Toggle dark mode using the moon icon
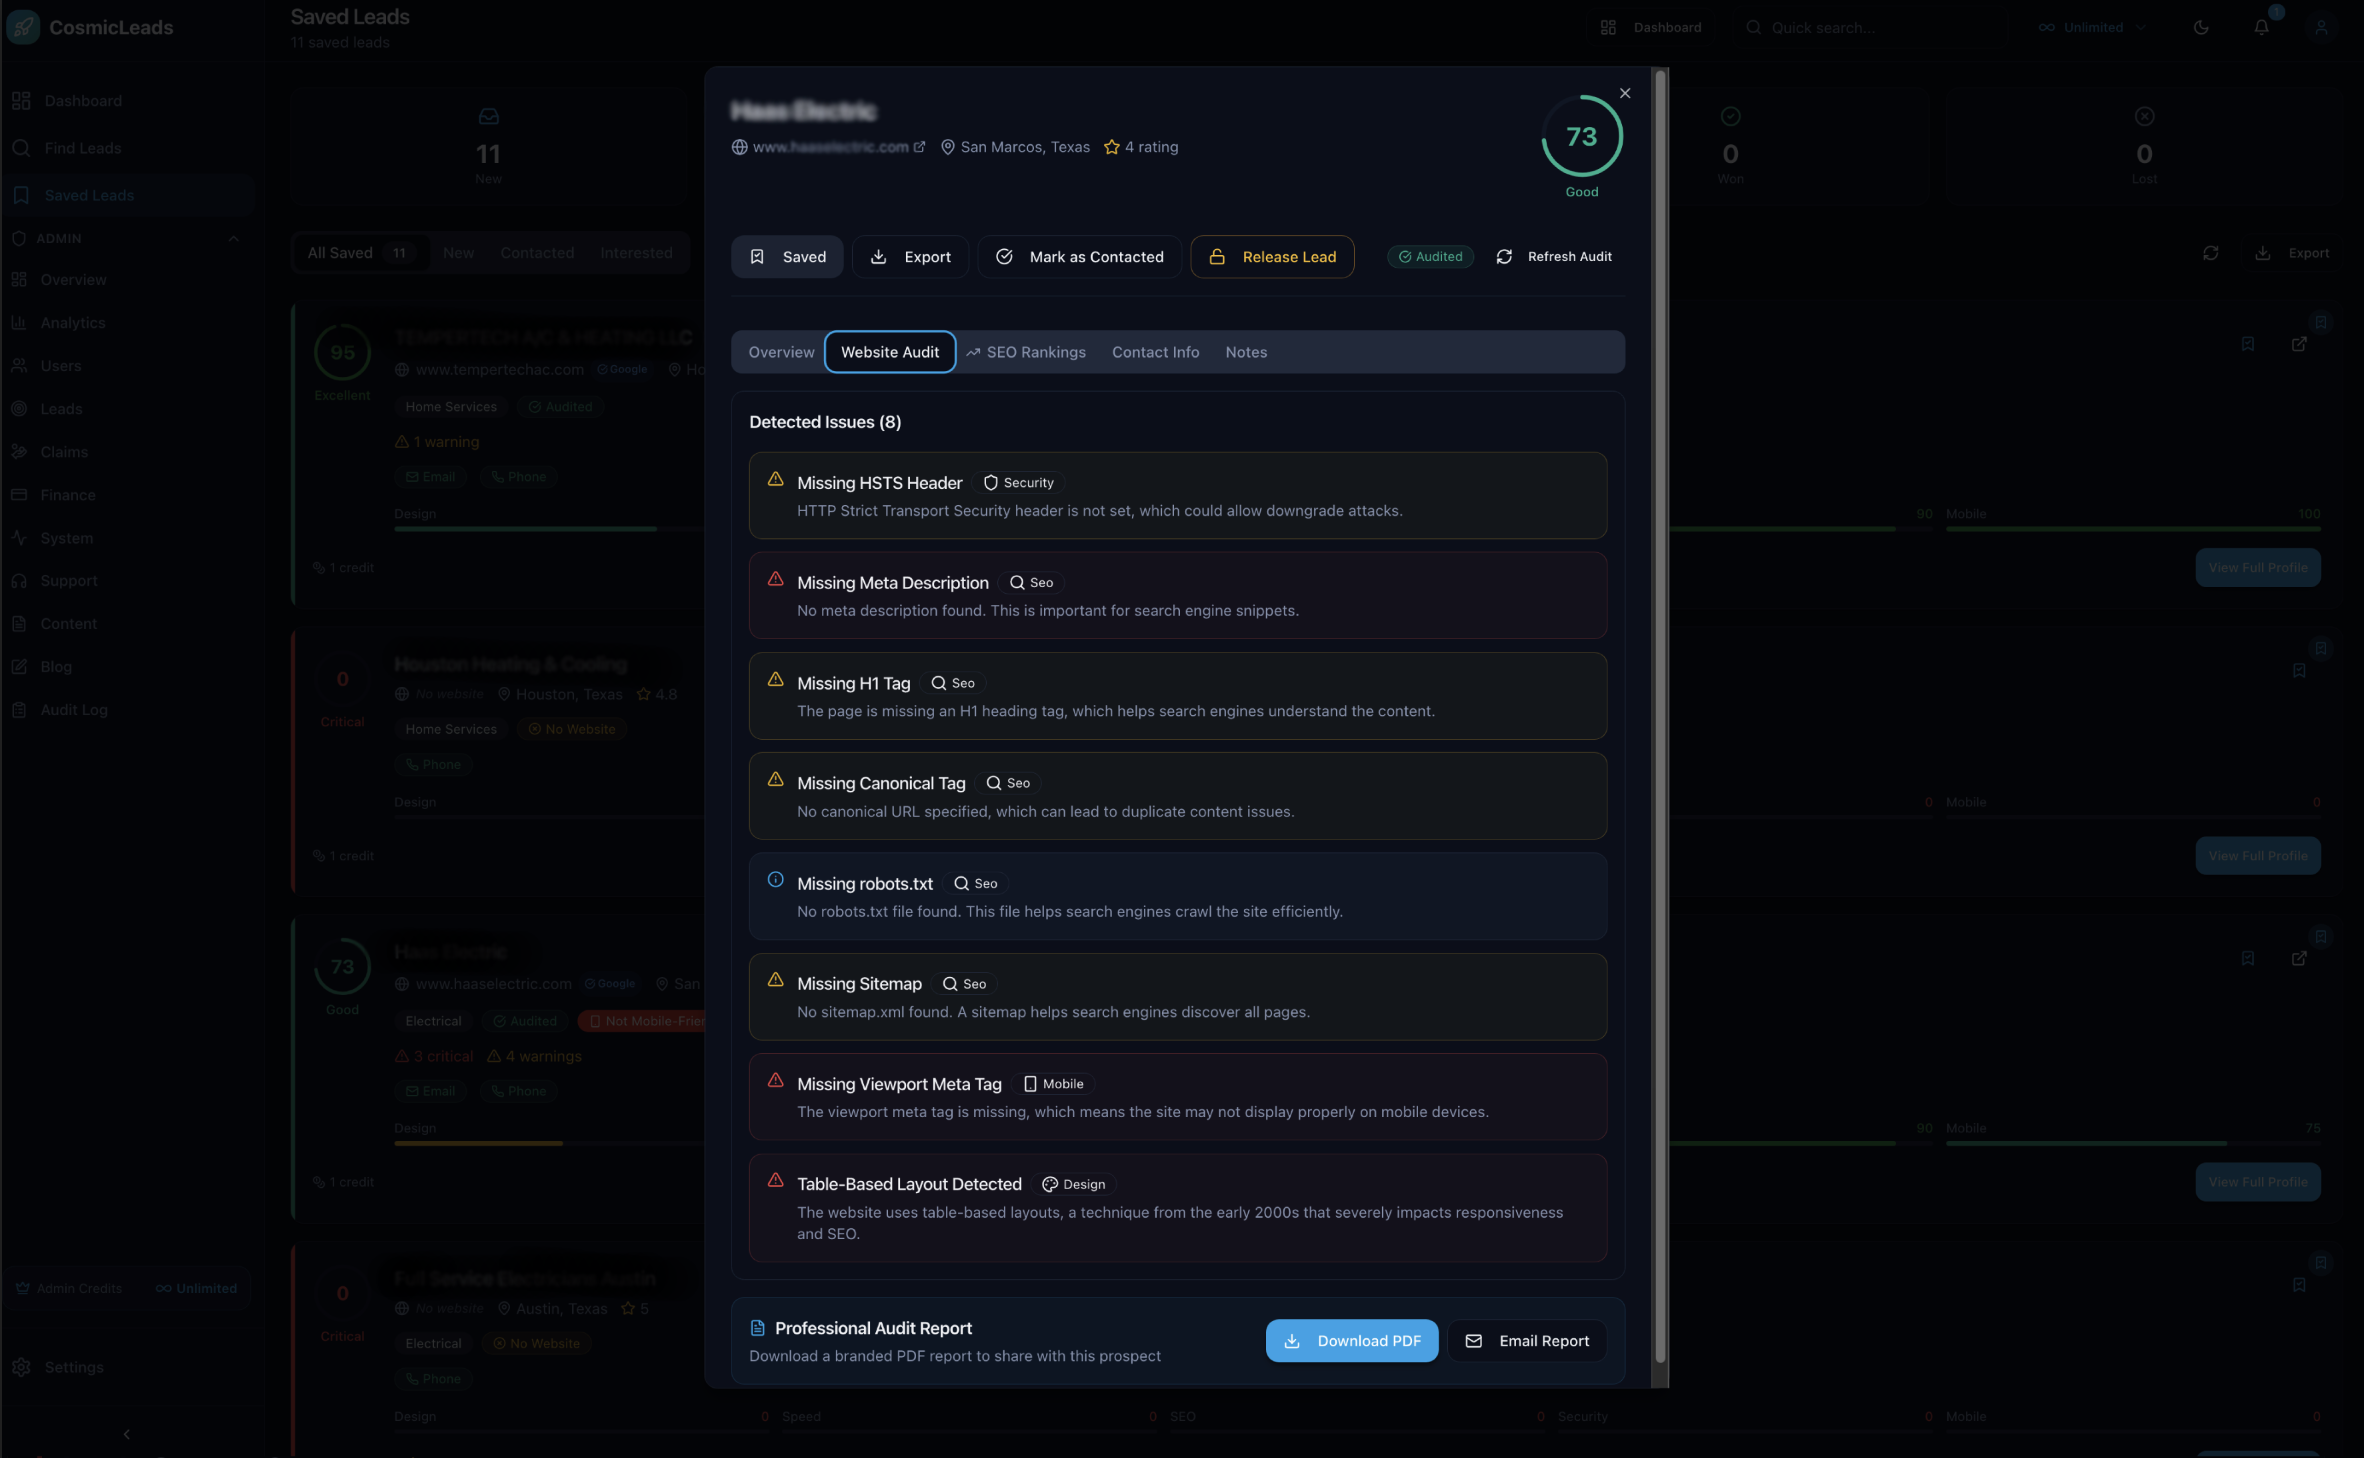This screenshot has width=2364, height=1458. (x=2201, y=27)
